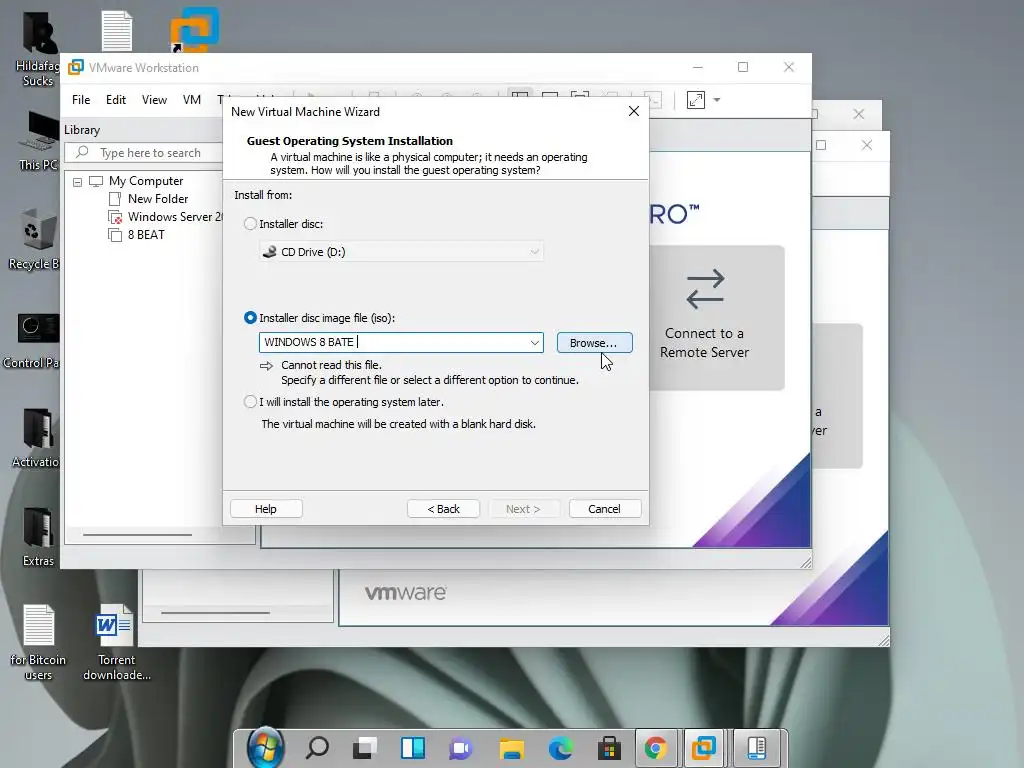Click the Start orb on the taskbar
Viewport: 1024px width, 768px height.
coord(265,748)
